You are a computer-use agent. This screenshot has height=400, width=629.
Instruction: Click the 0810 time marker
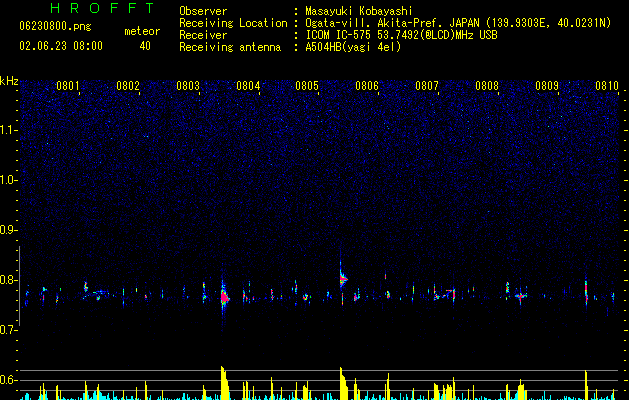[x=607, y=86]
